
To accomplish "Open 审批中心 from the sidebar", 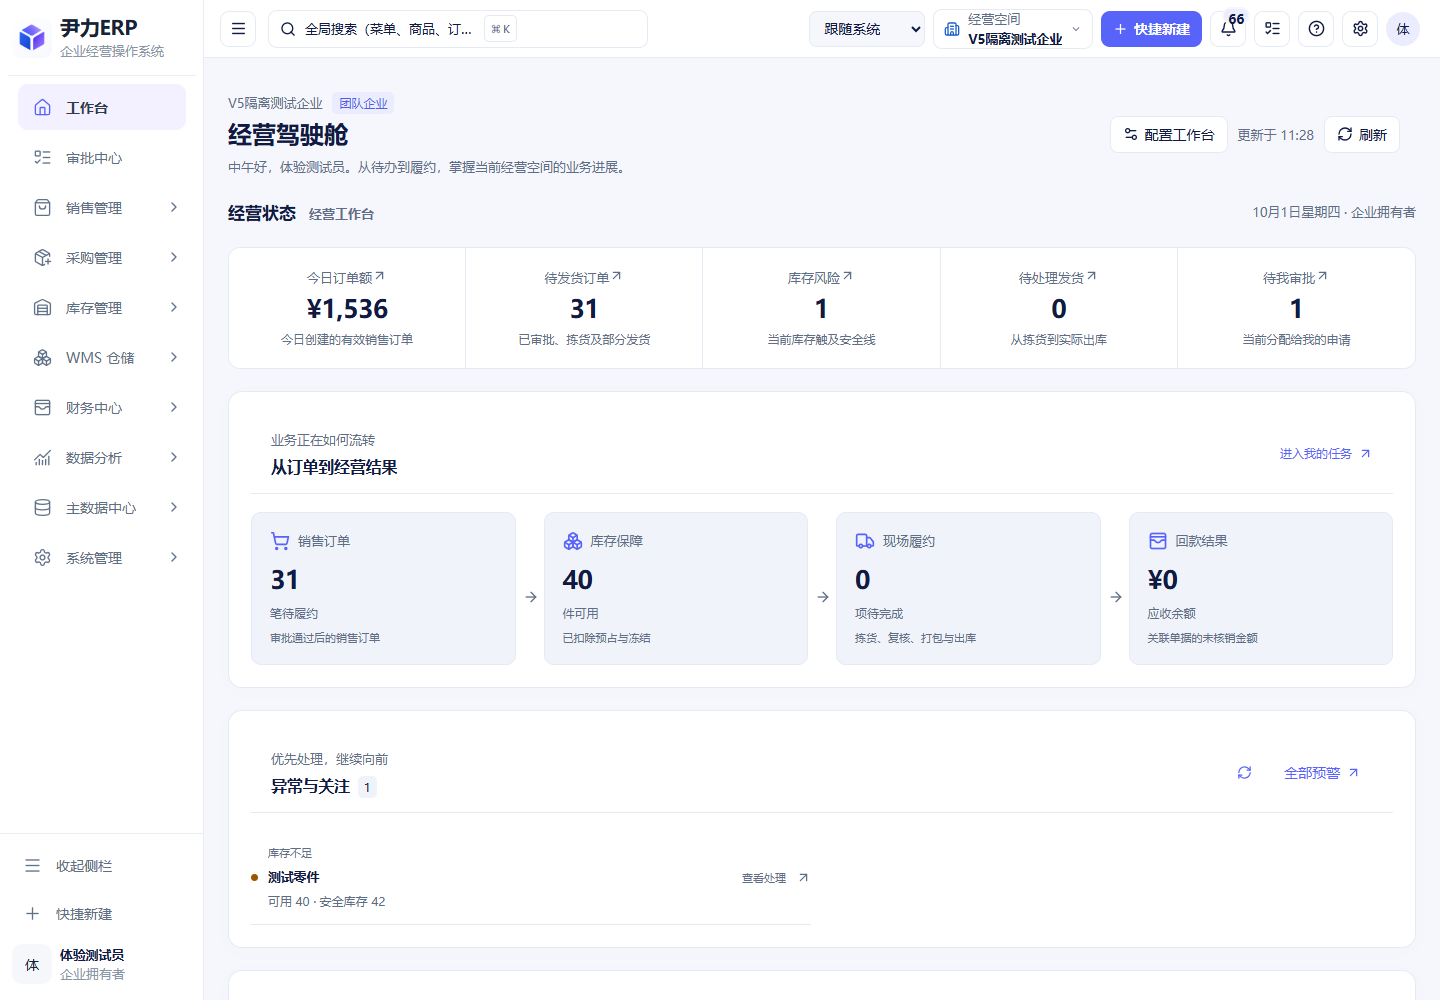I will 102,158.
